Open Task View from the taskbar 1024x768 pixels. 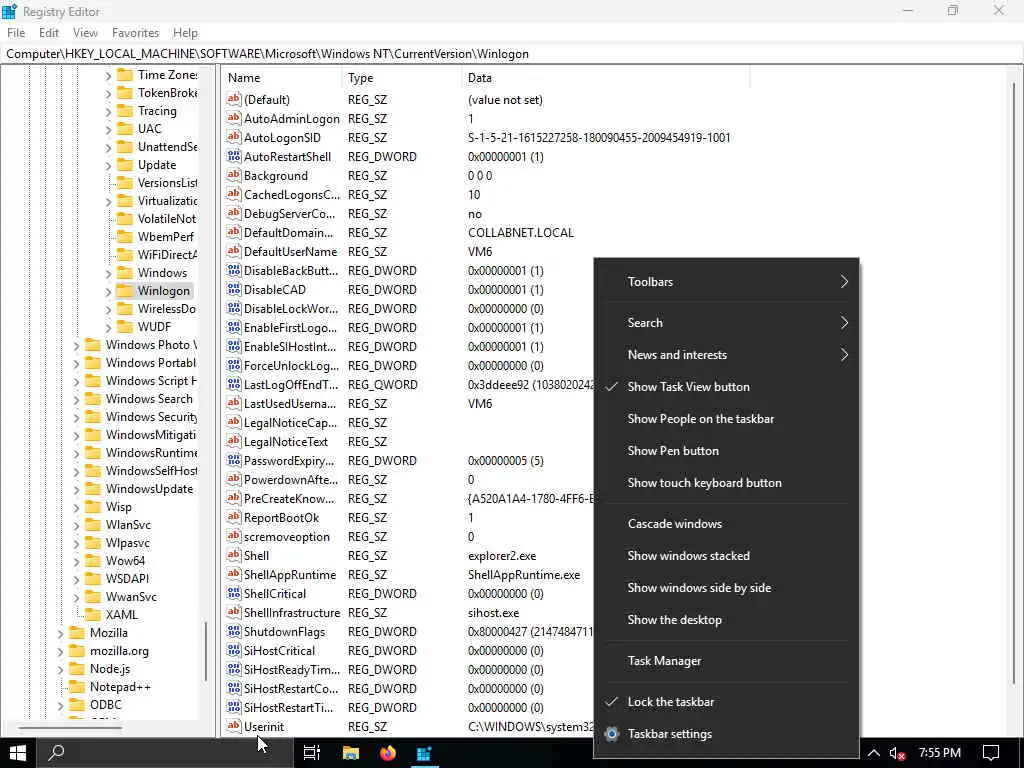pyautogui.click(x=312, y=753)
